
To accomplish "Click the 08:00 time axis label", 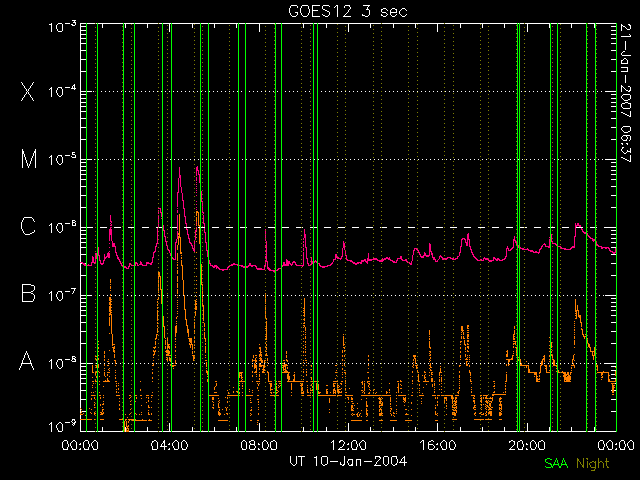I will tap(259, 444).
